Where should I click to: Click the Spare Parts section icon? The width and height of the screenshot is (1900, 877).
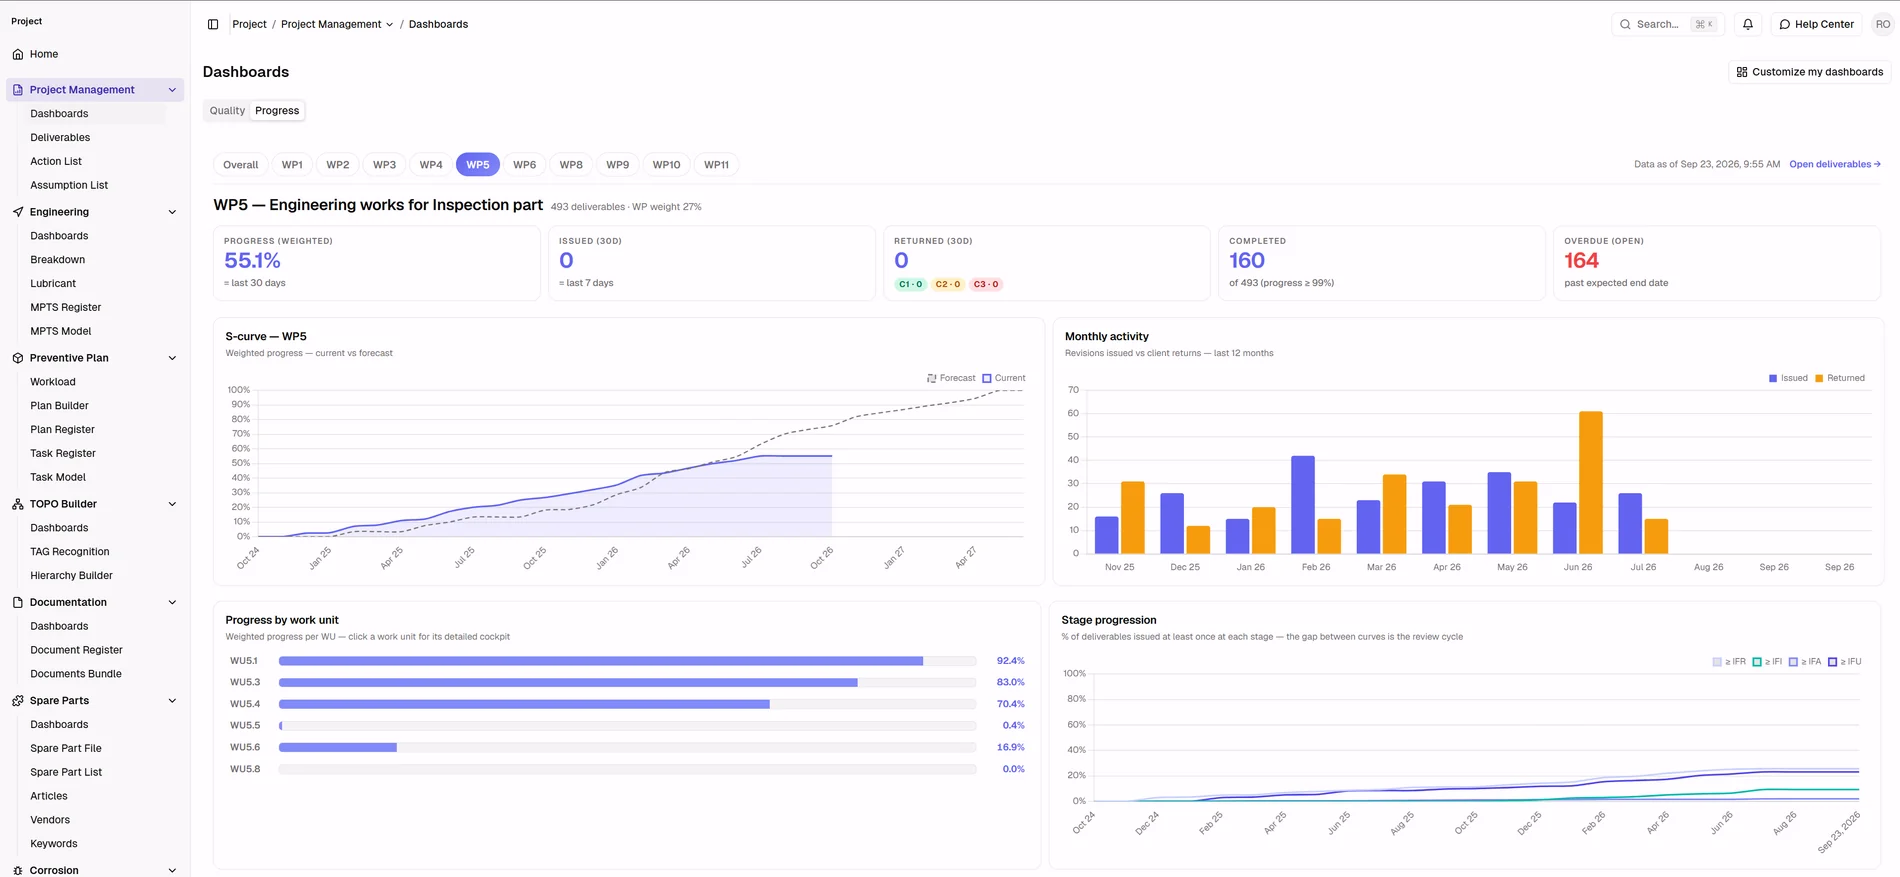(18, 701)
